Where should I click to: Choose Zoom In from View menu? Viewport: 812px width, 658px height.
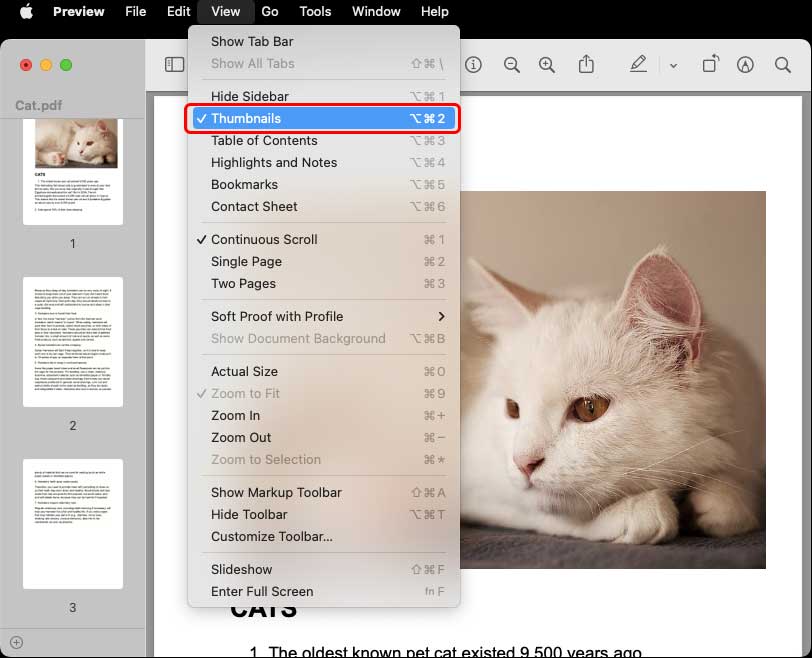pos(324,416)
